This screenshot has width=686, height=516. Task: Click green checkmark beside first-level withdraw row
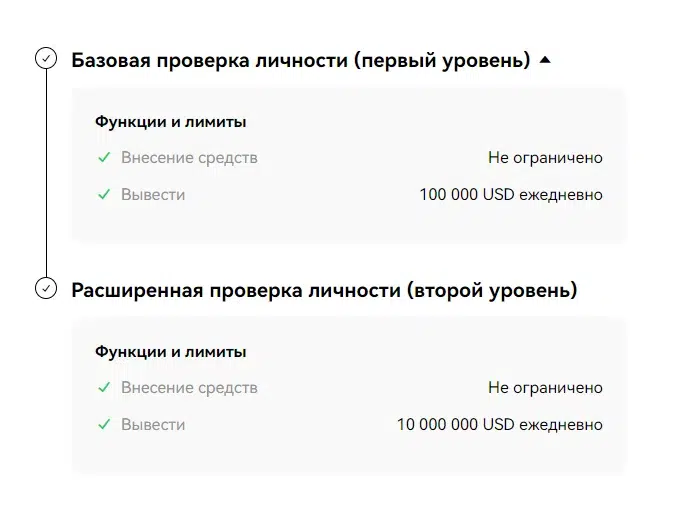coord(104,194)
